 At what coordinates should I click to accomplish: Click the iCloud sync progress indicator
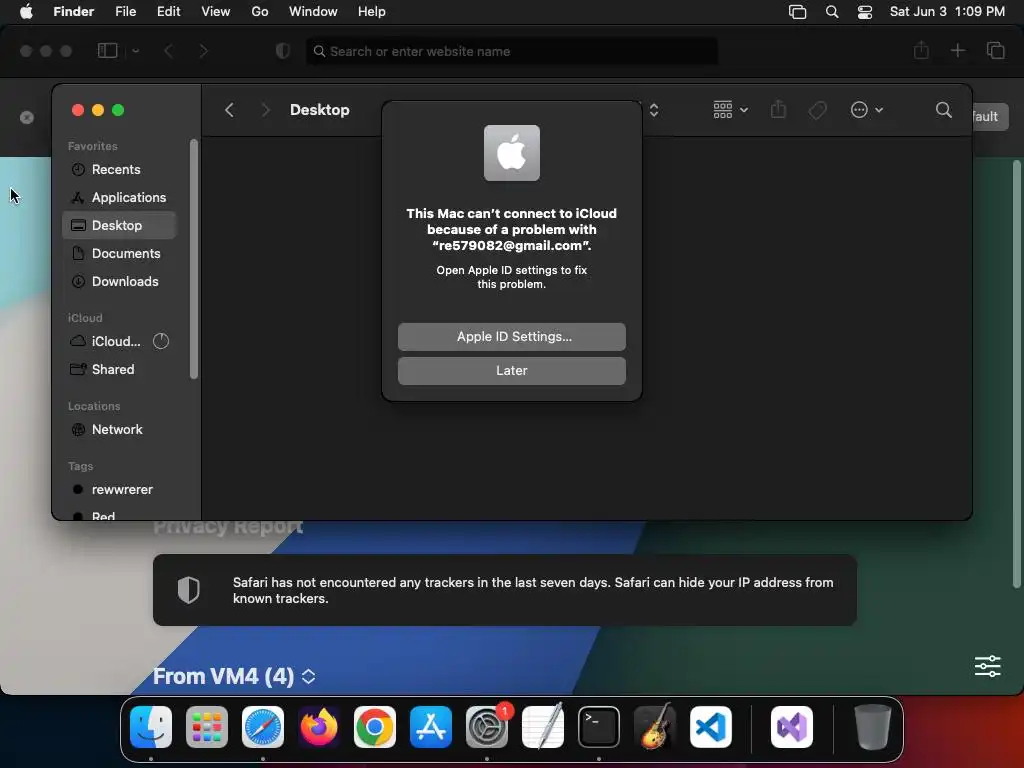[x=161, y=341]
